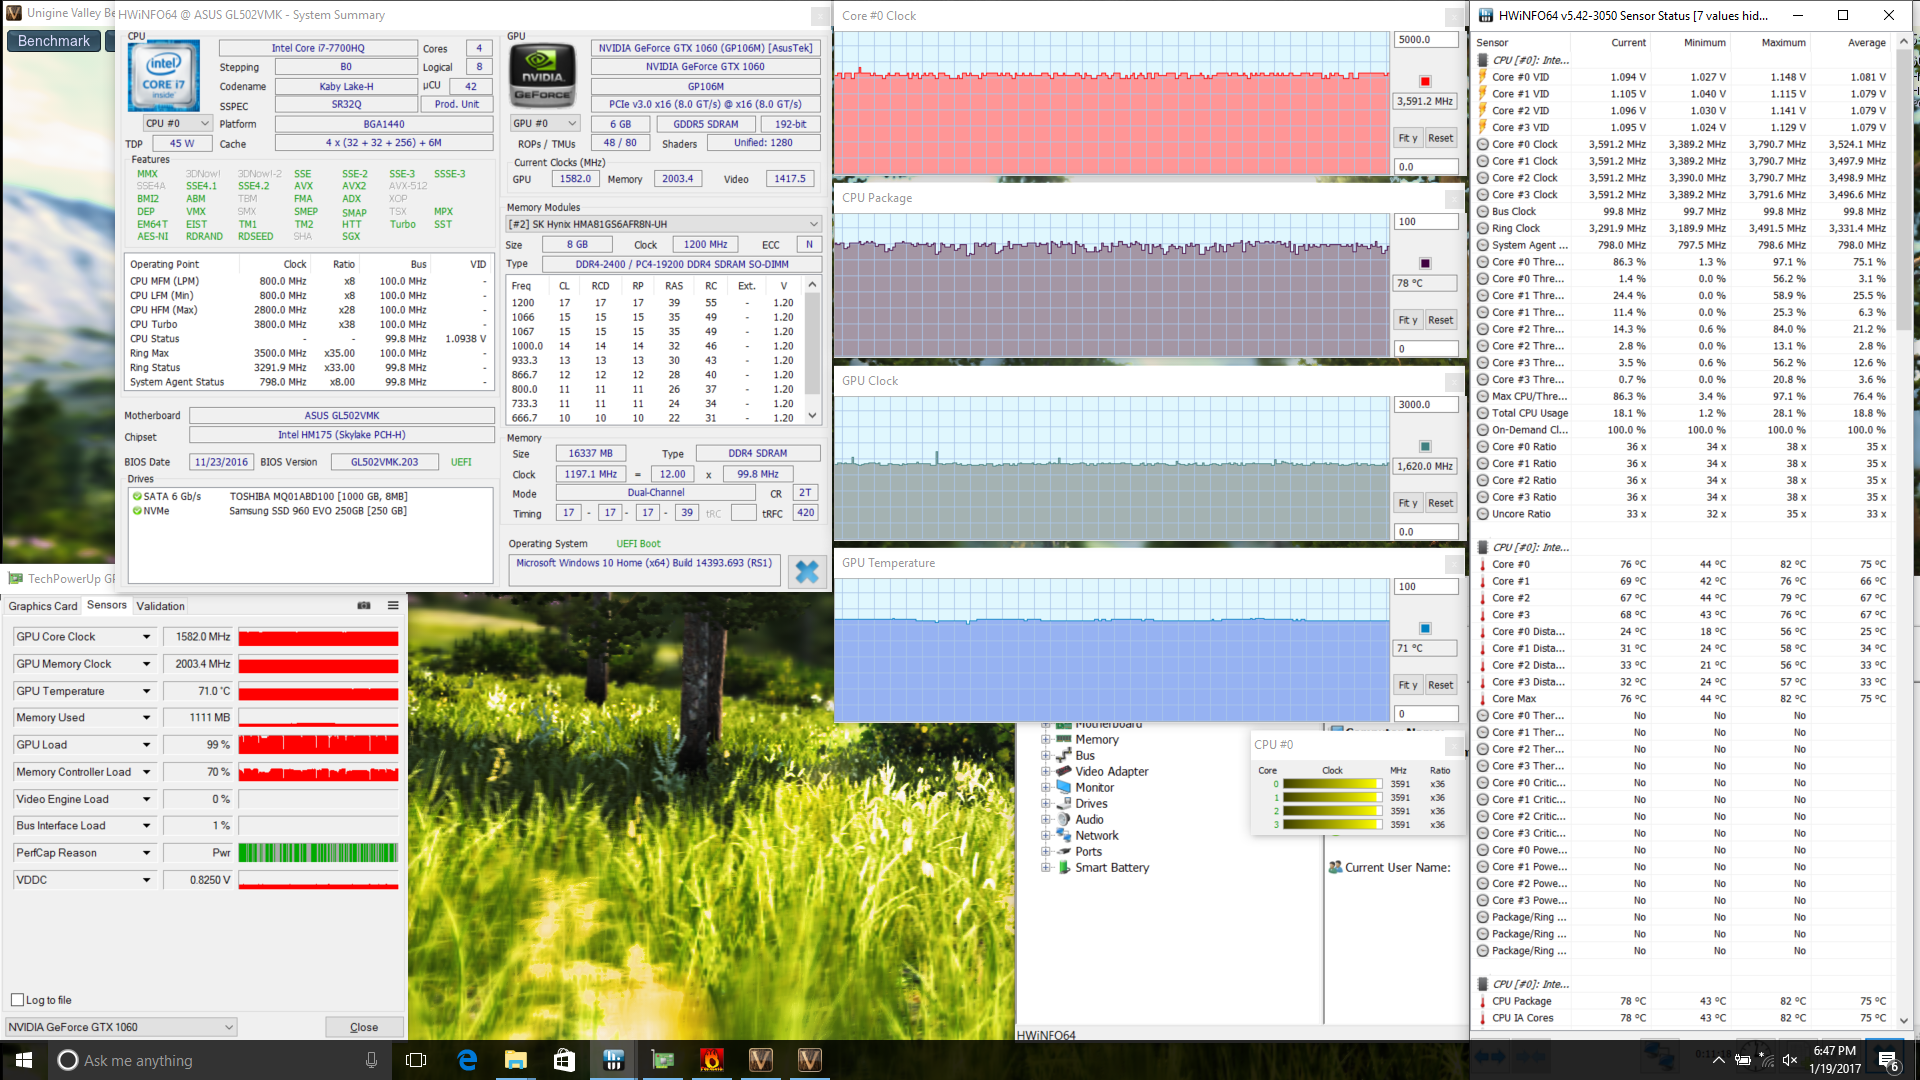Open the CPU #0 selector dropdown
Screen dimensions: 1920x1080
(x=178, y=124)
